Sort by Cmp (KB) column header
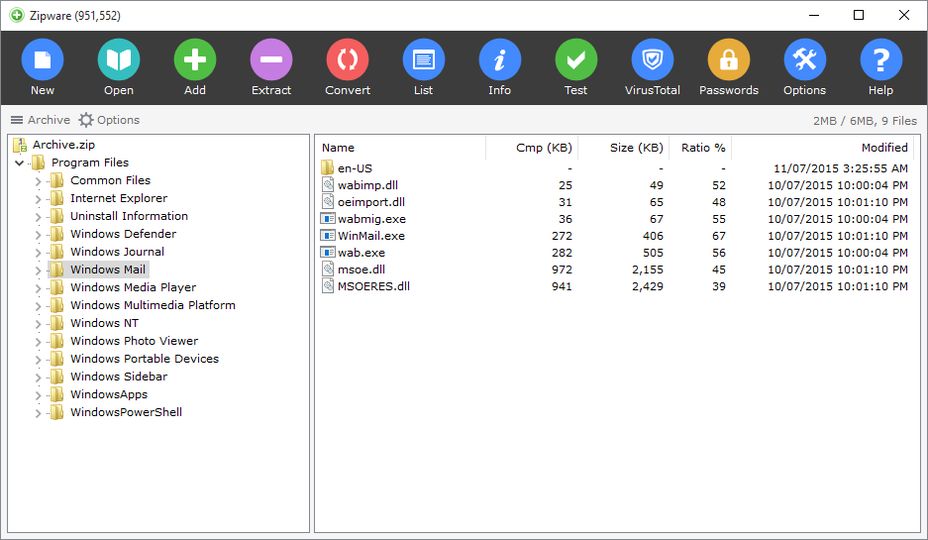 tap(531, 147)
